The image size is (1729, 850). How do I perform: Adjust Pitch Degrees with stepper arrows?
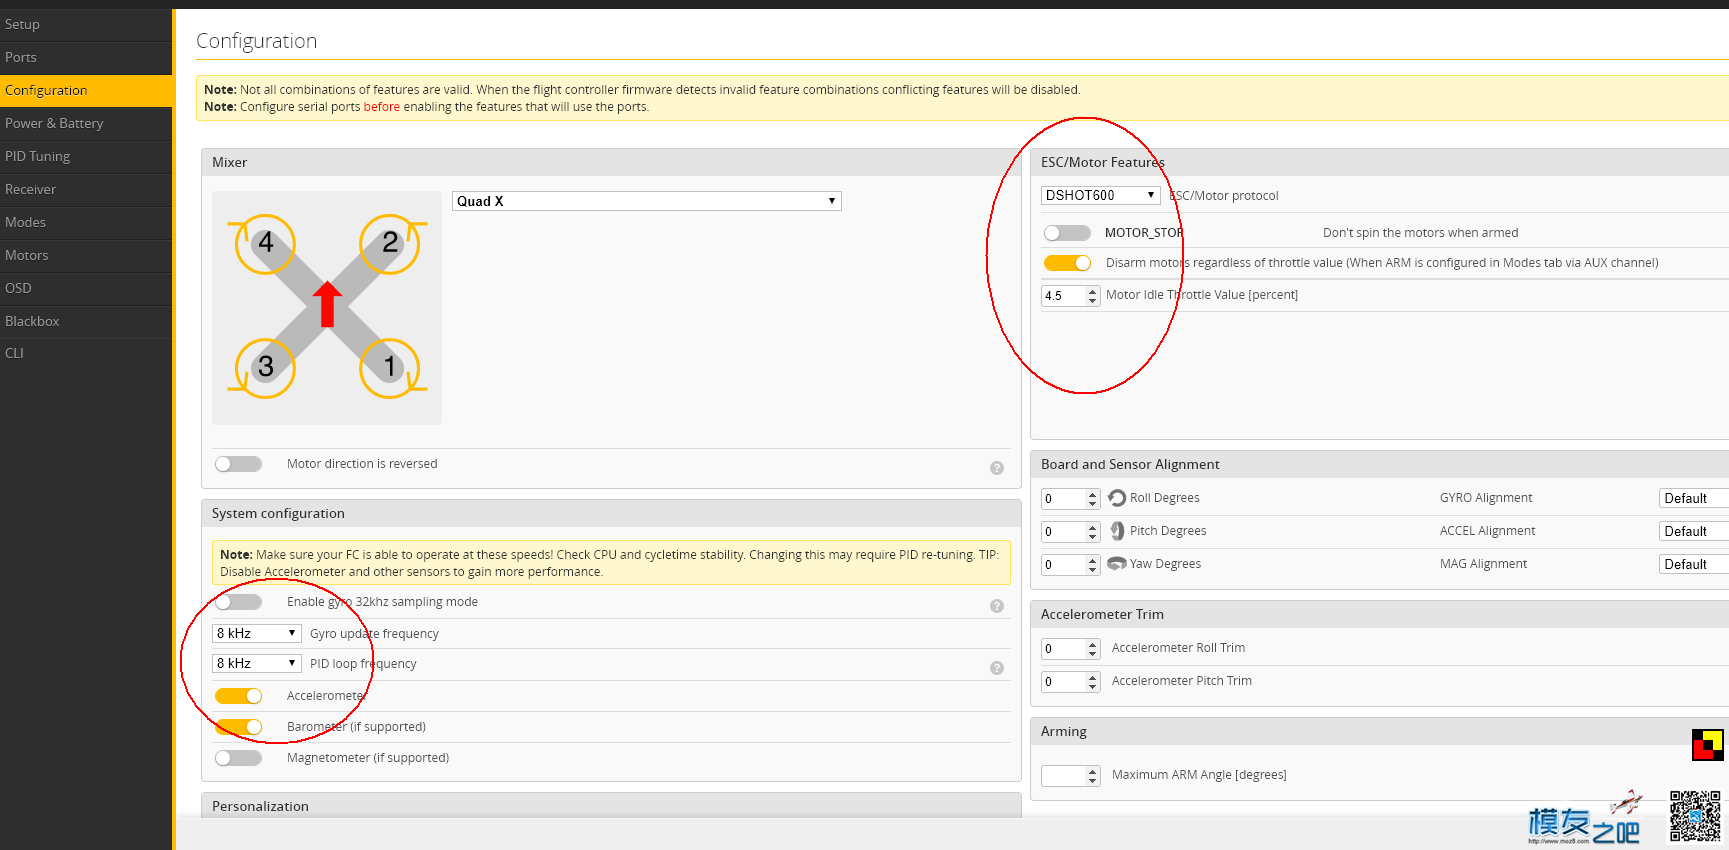(x=1092, y=532)
